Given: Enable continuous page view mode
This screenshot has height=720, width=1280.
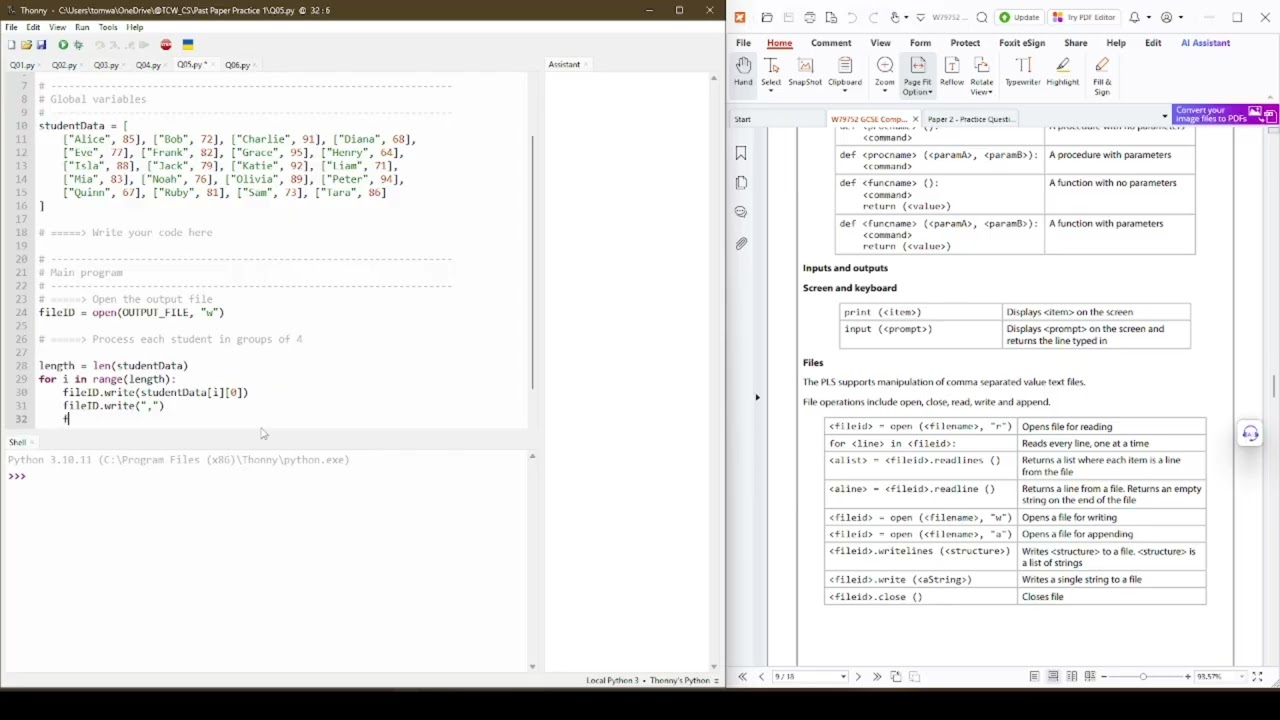Looking at the screenshot, I should click(1052, 677).
